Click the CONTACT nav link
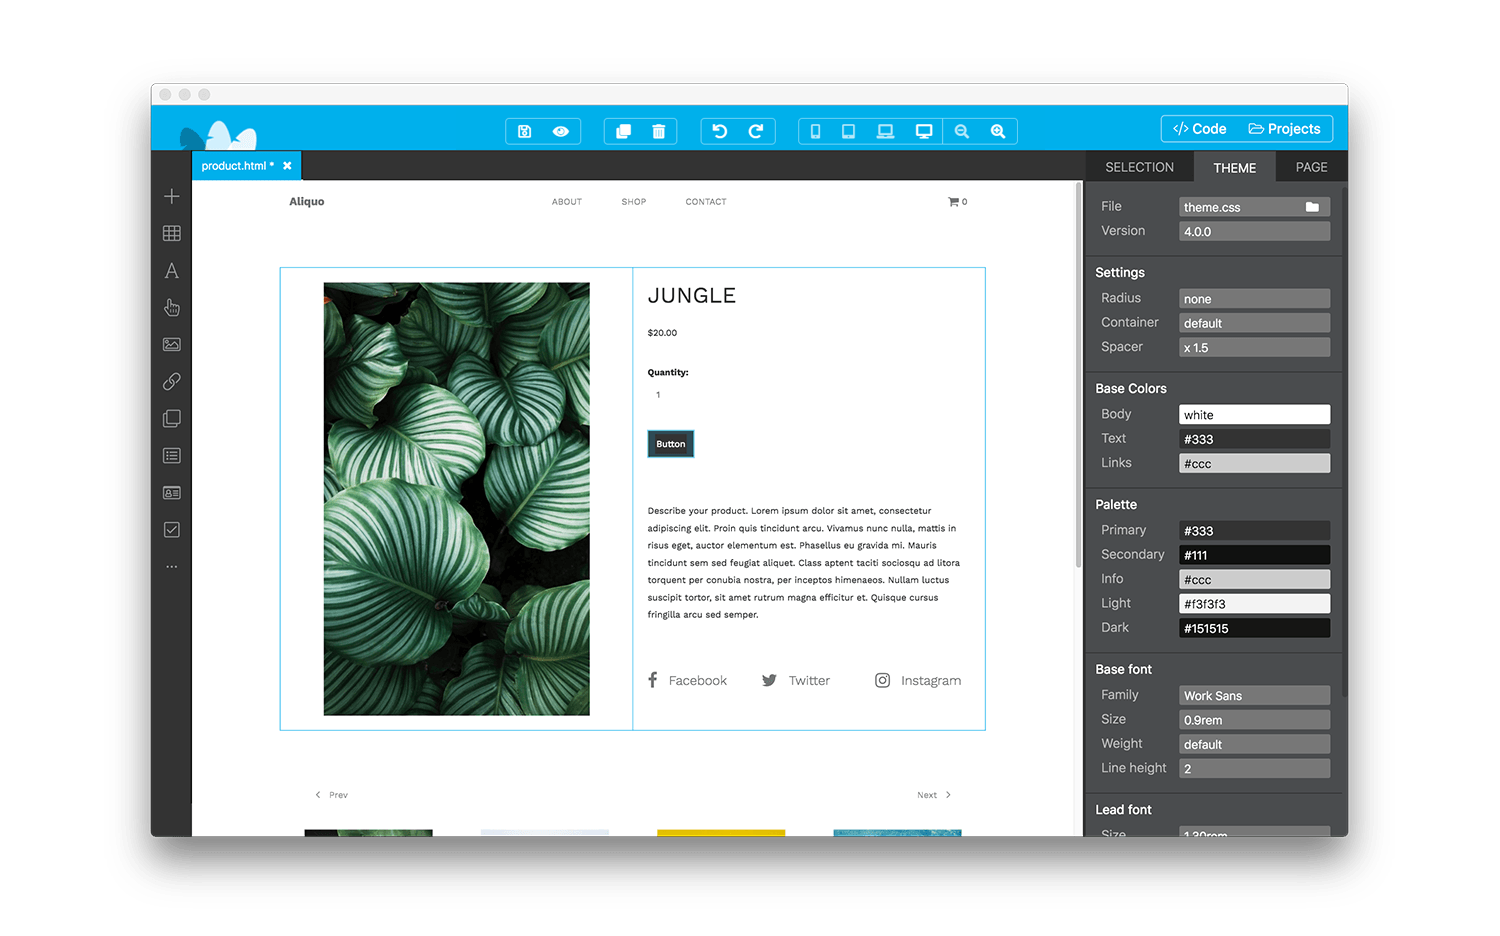 [706, 202]
